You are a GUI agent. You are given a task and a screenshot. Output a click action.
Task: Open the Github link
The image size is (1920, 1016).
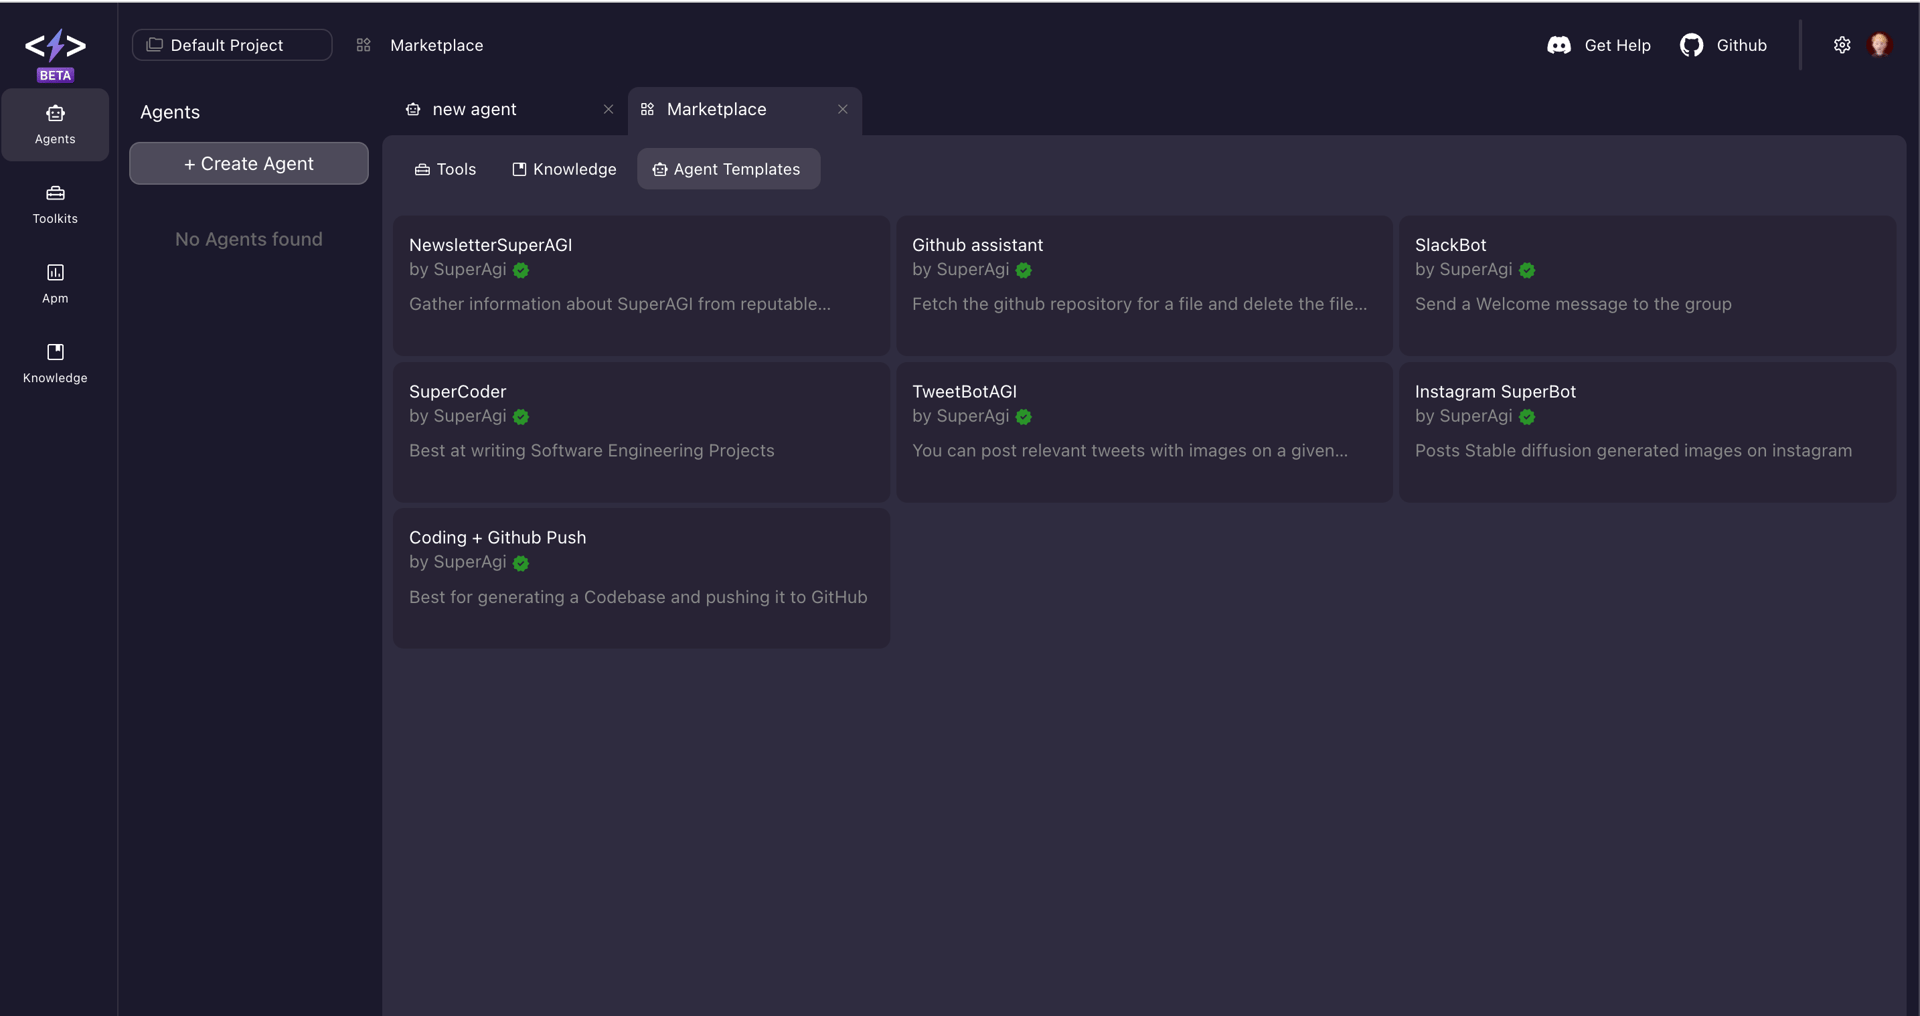click(1723, 45)
